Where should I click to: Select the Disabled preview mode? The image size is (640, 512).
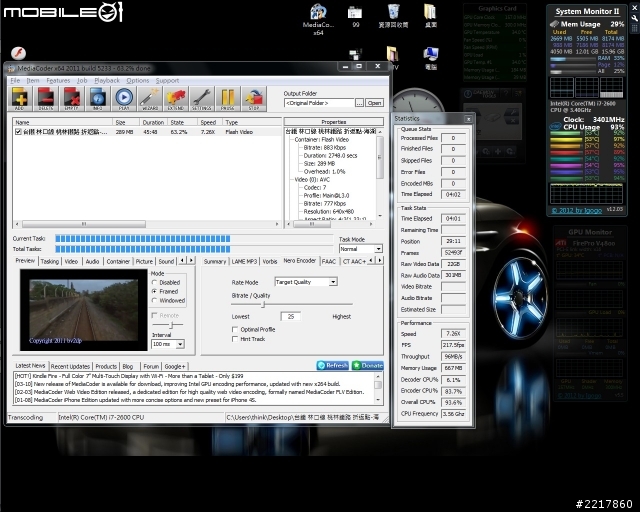[154, 282]
